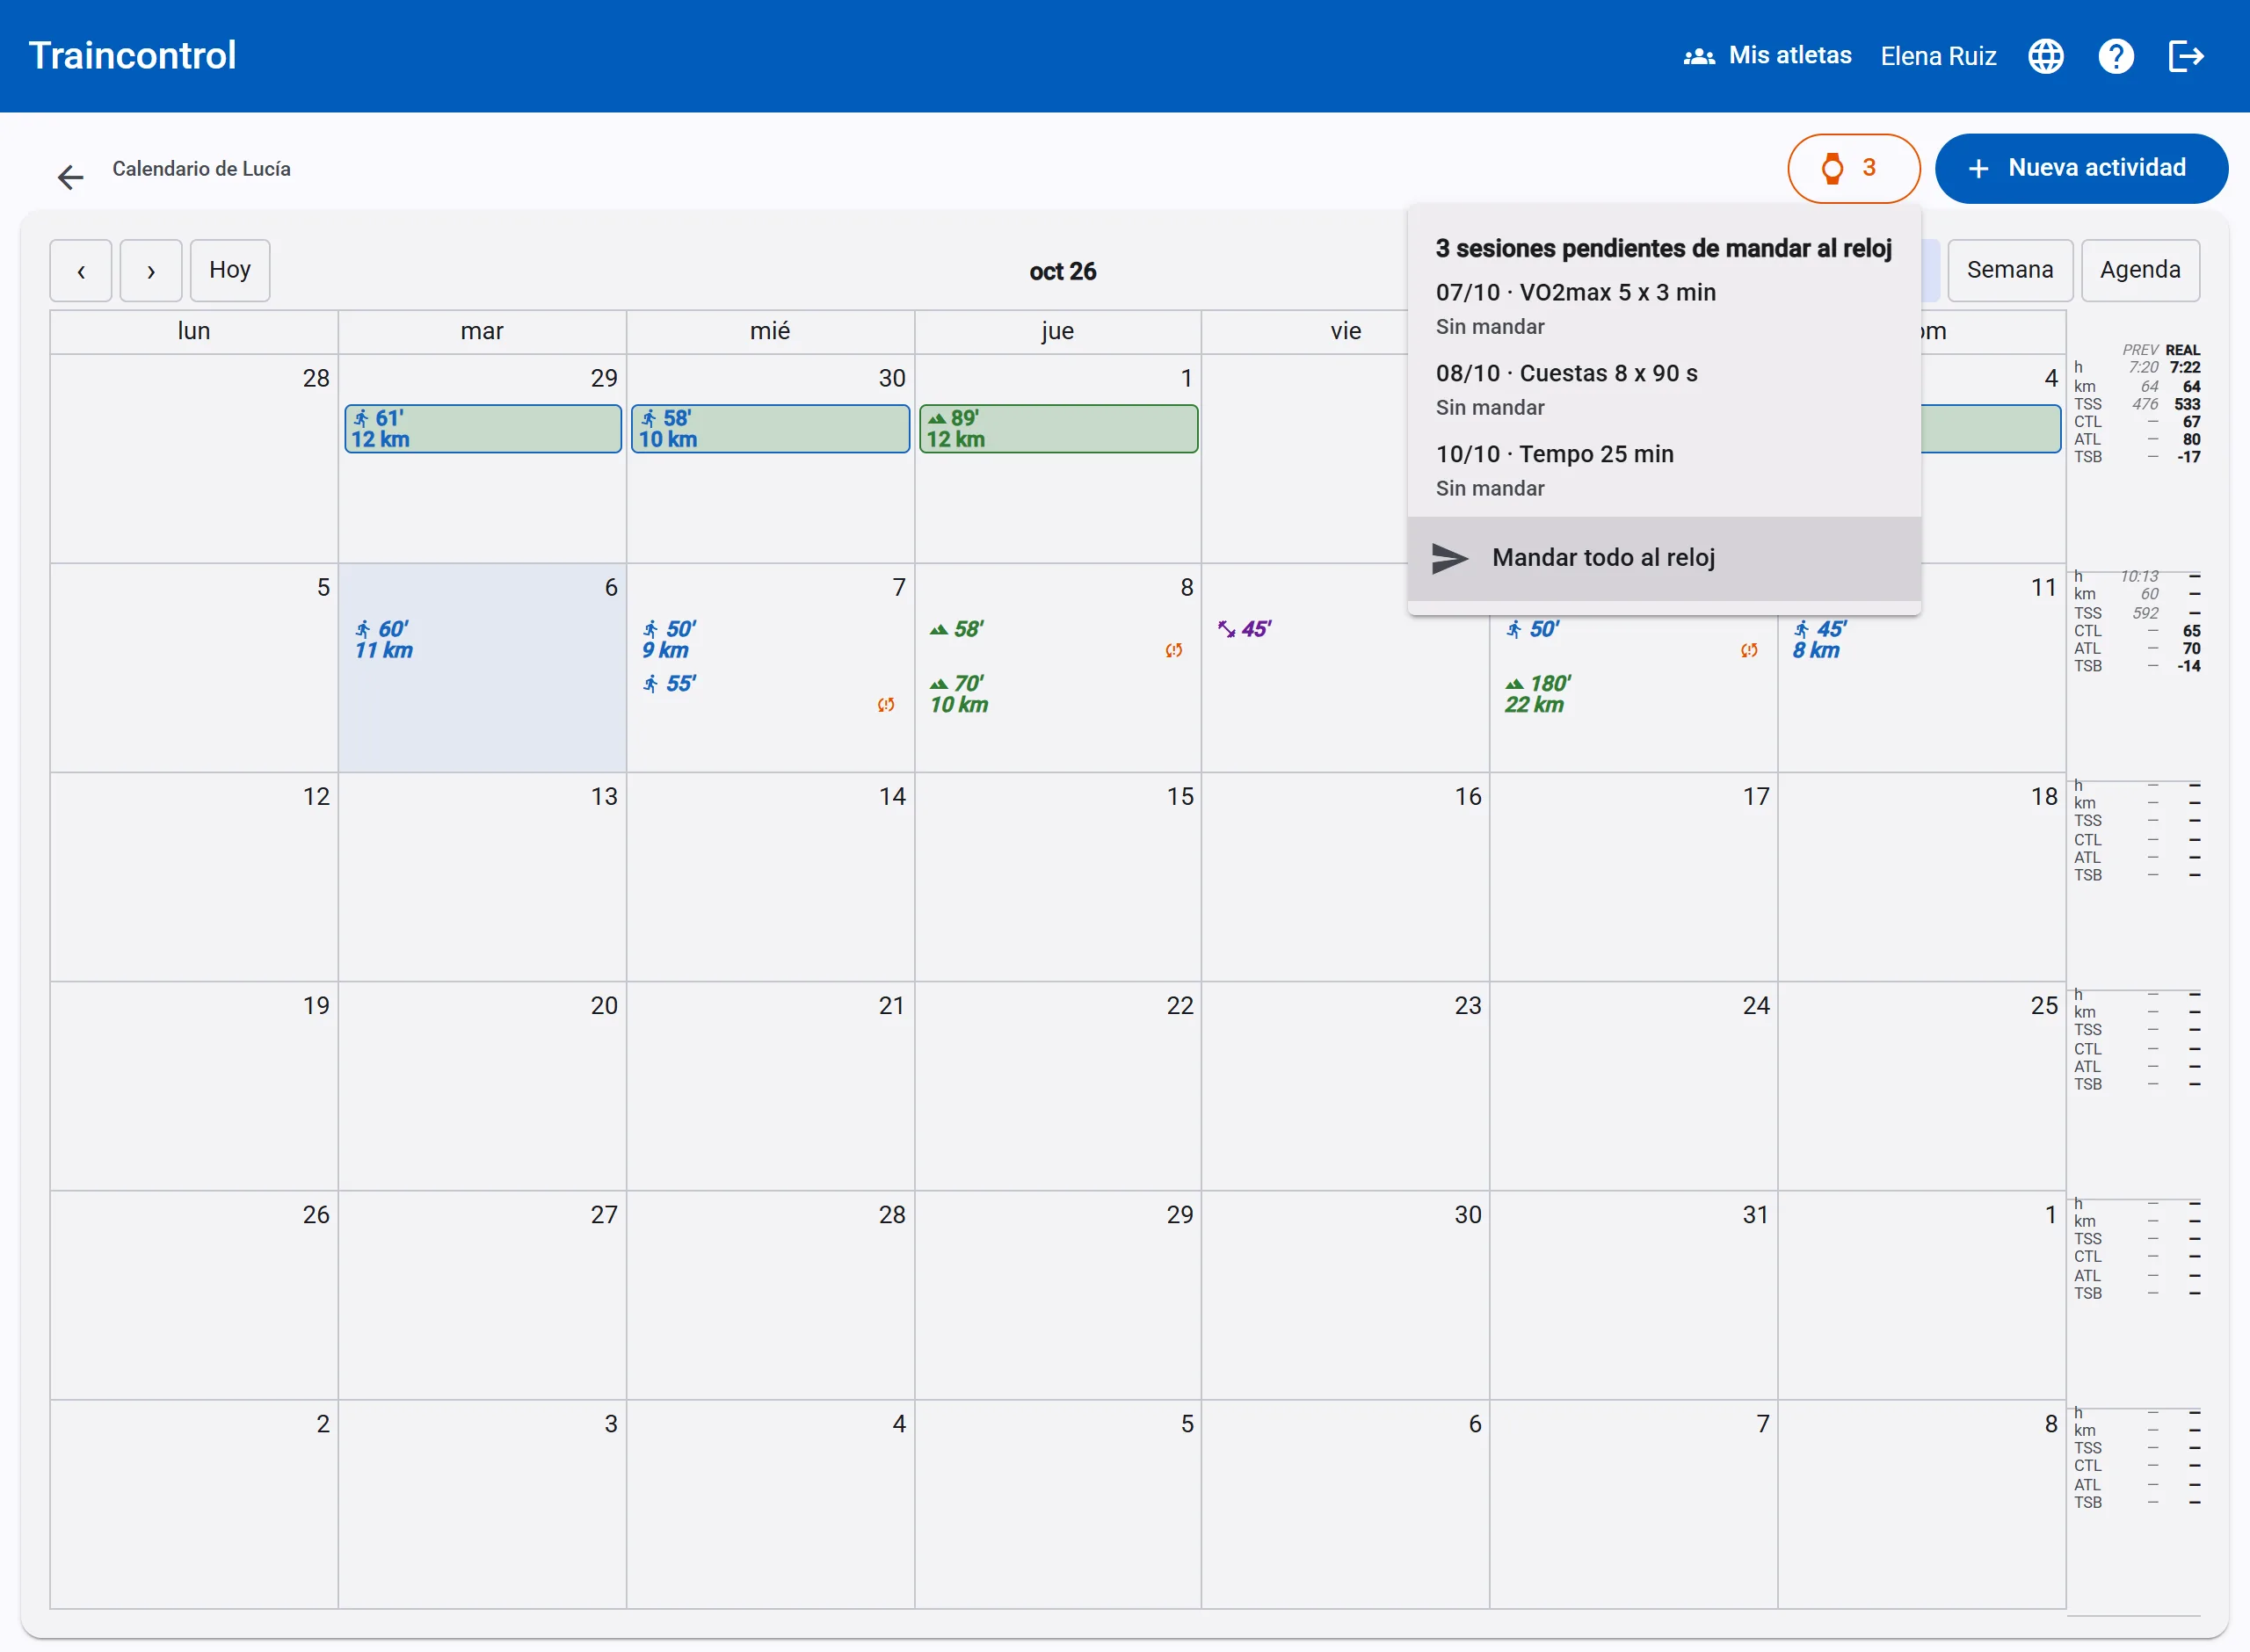Click the Nueva actividad button
Screen dimensions: 2250x1652
(2081, 168)
